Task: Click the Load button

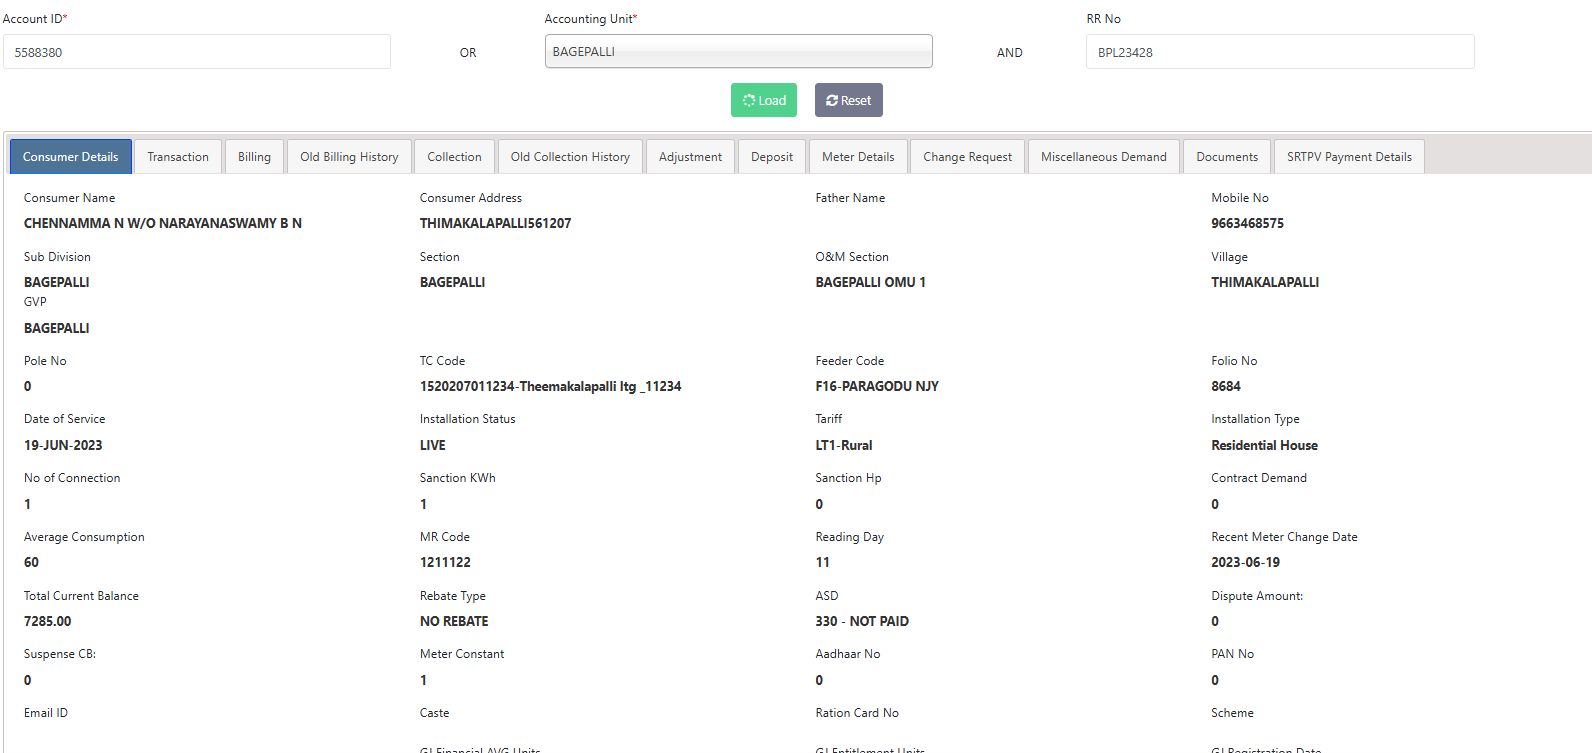Action: 764,100
